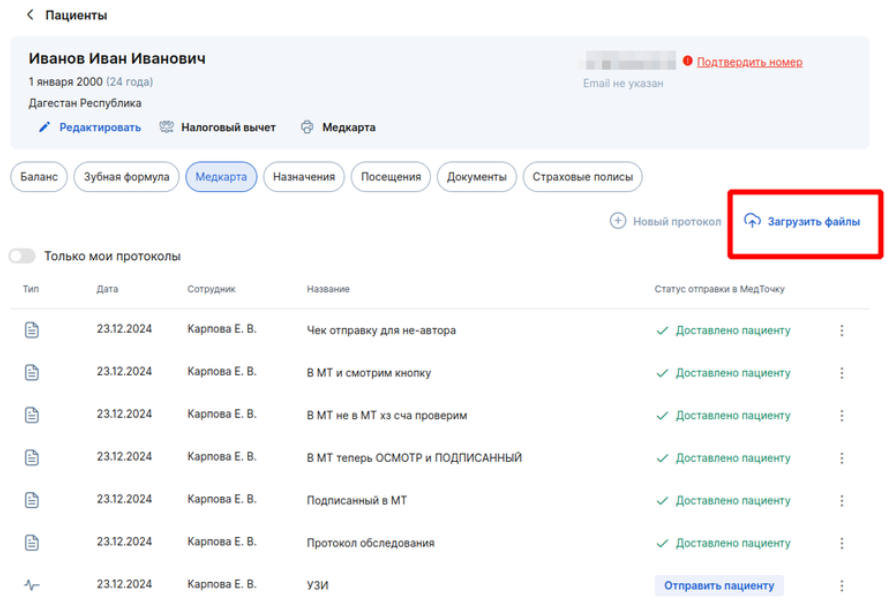Click the cloud upload icon Загрузить файлы

point(752,221)
